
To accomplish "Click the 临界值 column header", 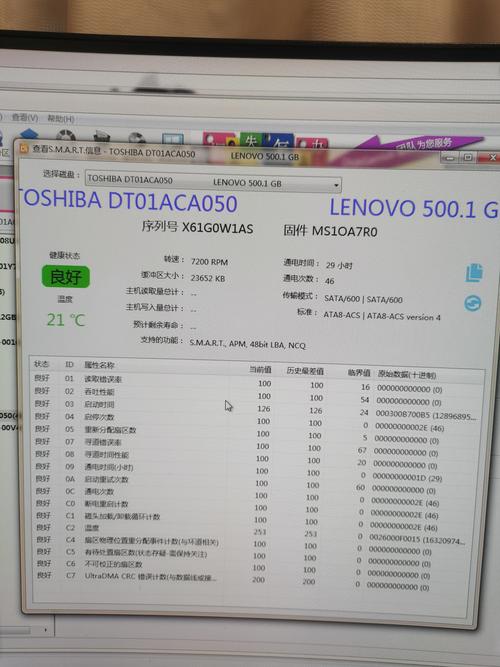I will click(359, 373).
